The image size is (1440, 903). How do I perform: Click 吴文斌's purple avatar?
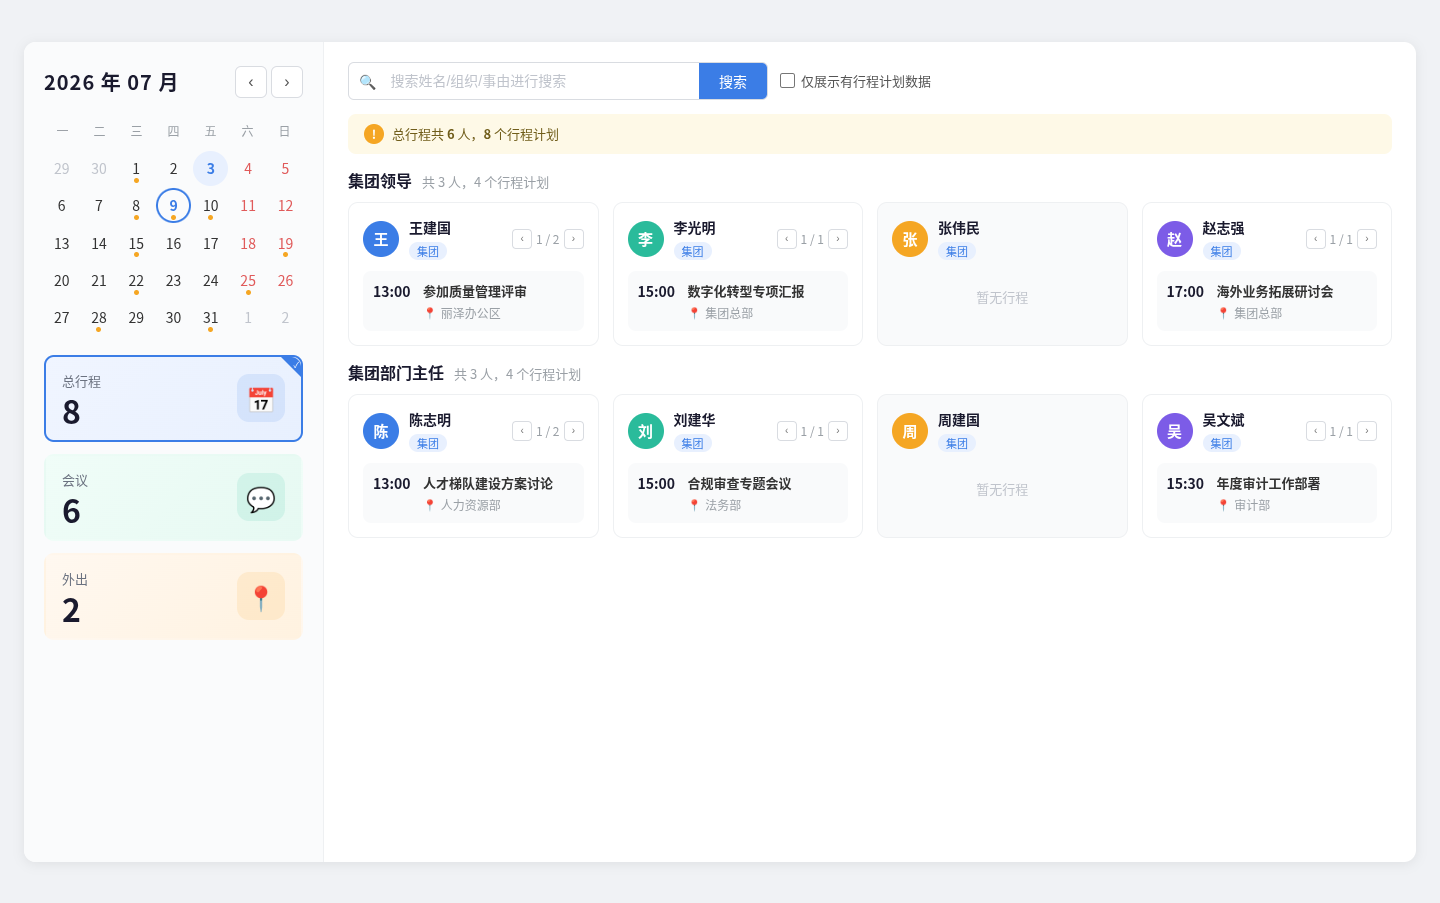(1175, 431)
